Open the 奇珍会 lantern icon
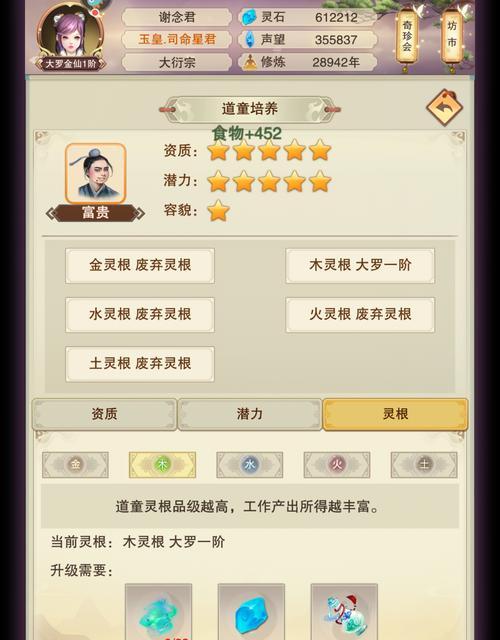 [x=407, y=38]
